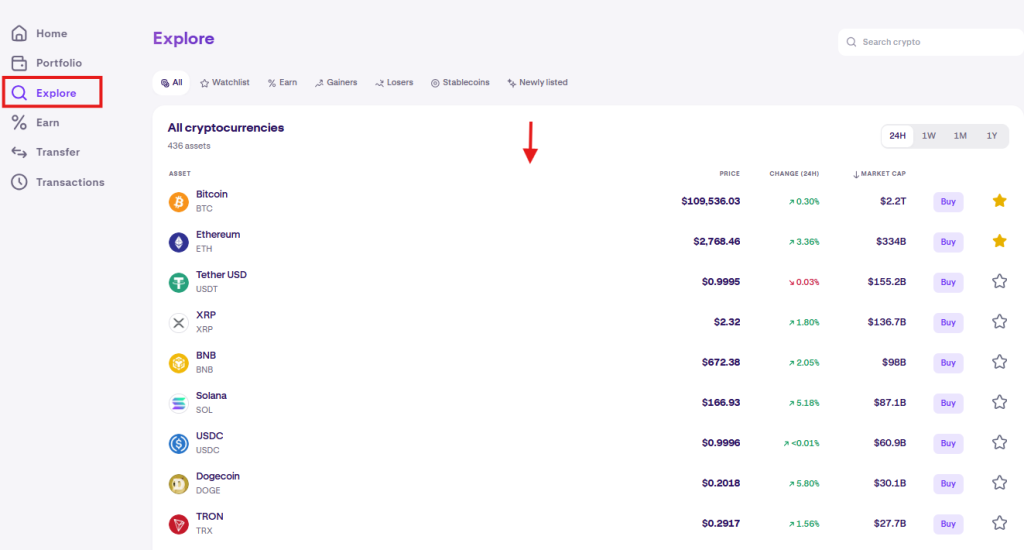Click the Home house icon

[x=19, y=33]
